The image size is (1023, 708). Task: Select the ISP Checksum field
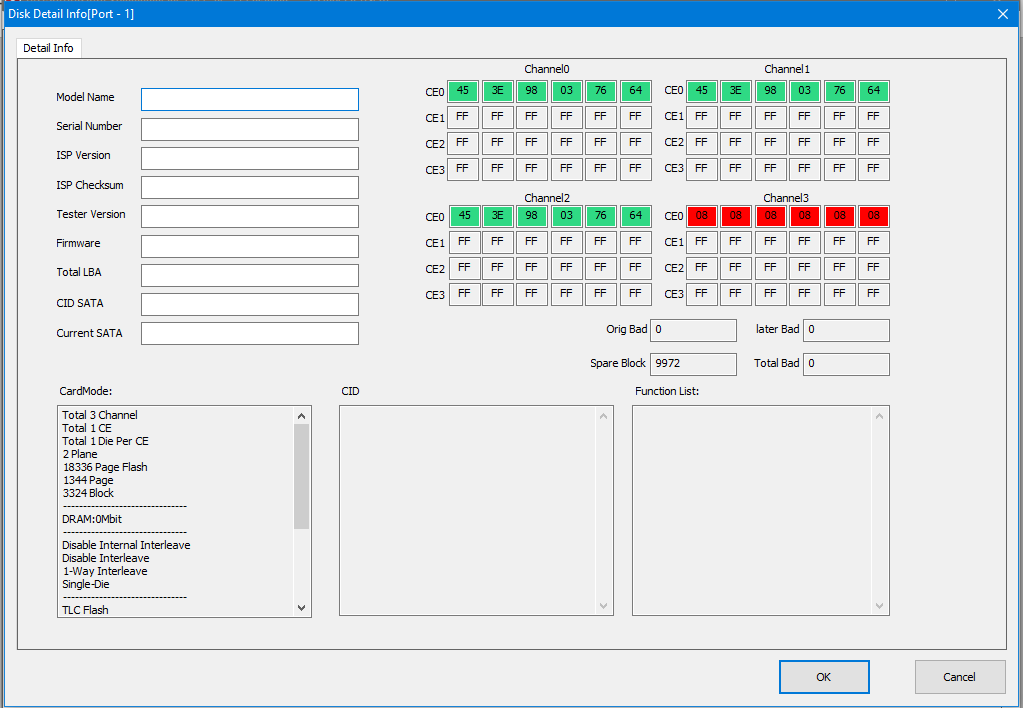250,187
